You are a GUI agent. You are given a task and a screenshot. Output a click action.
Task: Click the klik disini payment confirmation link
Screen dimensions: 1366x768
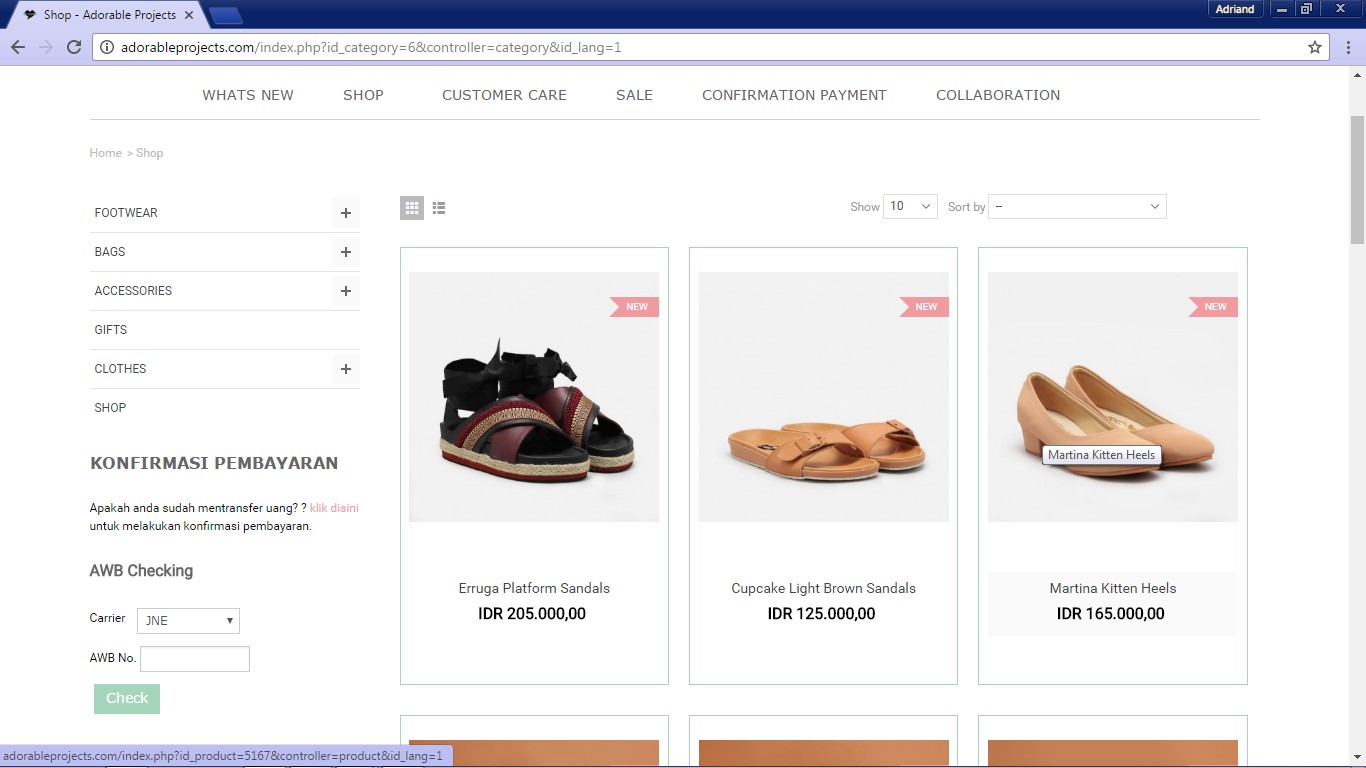[x=334, y=507]
